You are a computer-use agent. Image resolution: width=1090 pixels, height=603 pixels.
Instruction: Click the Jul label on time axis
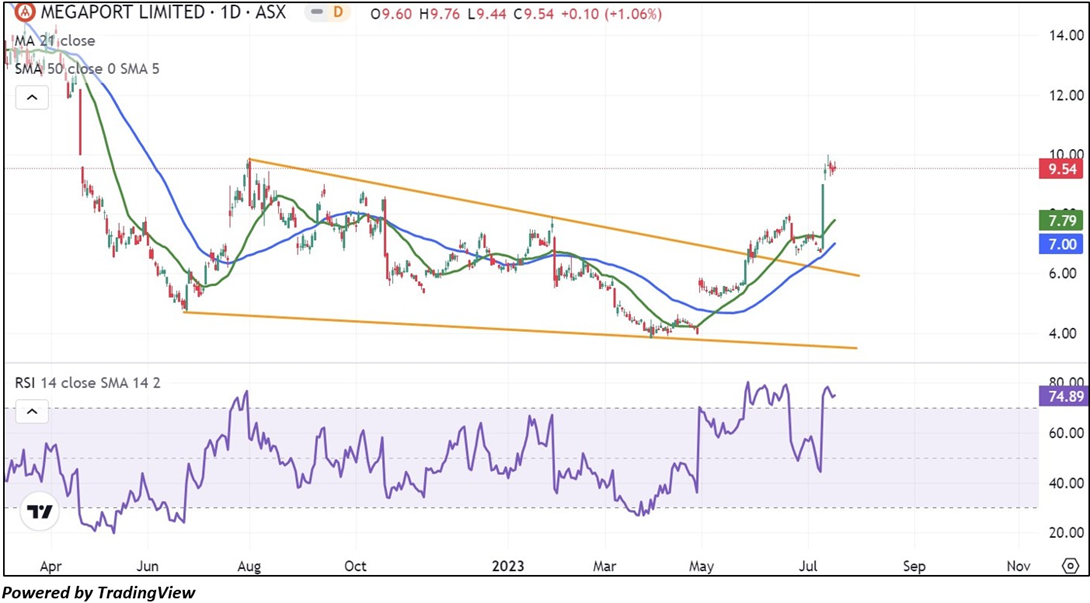808,567
